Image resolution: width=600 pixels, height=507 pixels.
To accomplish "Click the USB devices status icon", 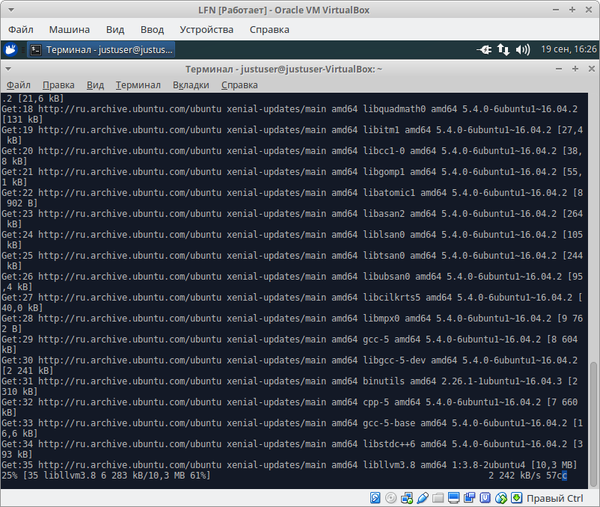I will 422,497.
